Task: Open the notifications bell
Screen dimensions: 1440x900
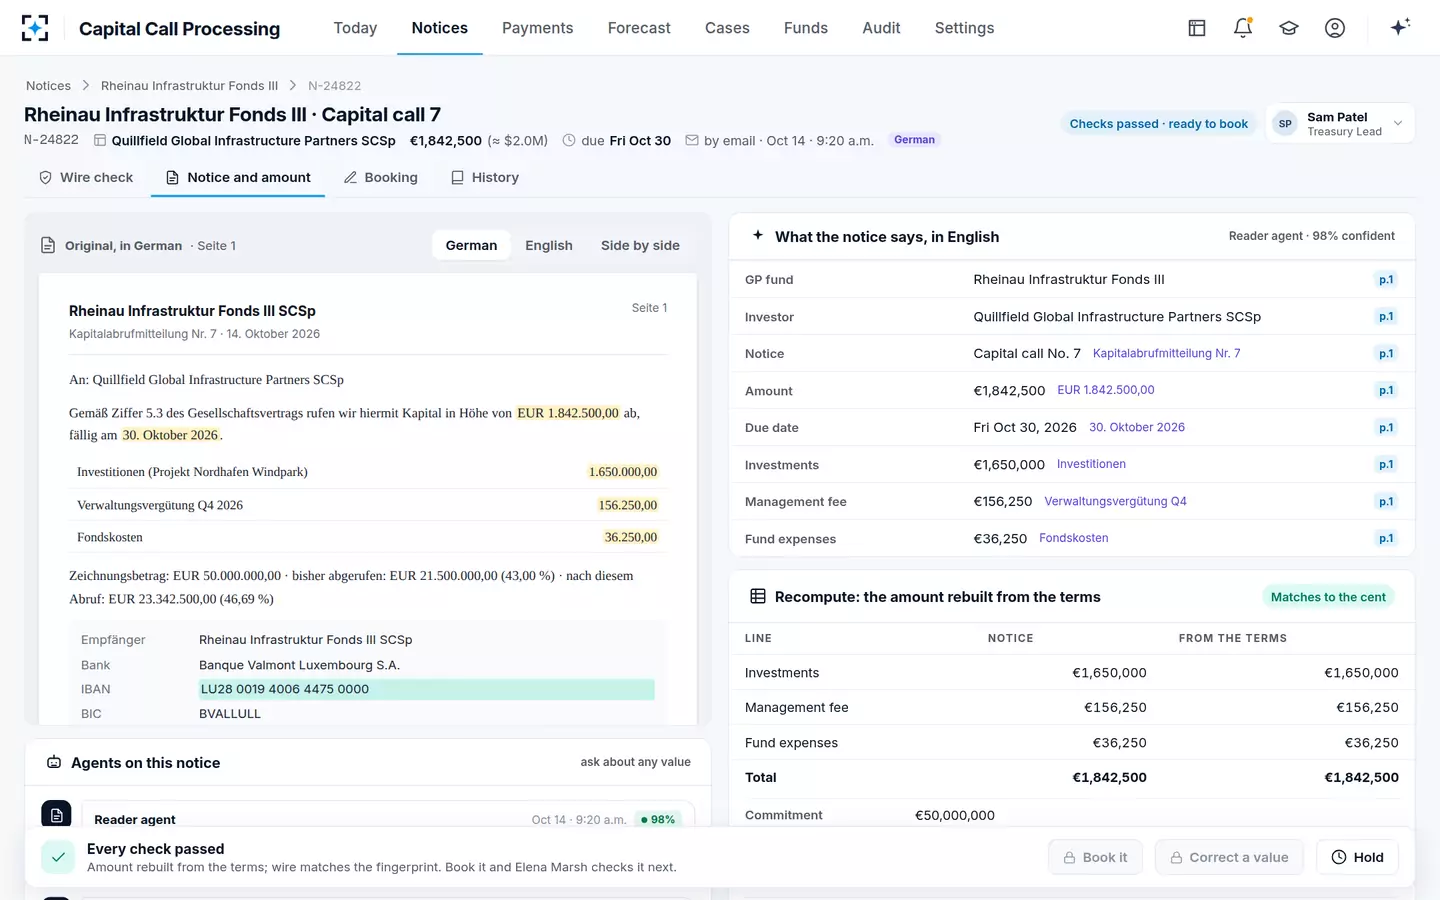Action: pos(1243,28)
